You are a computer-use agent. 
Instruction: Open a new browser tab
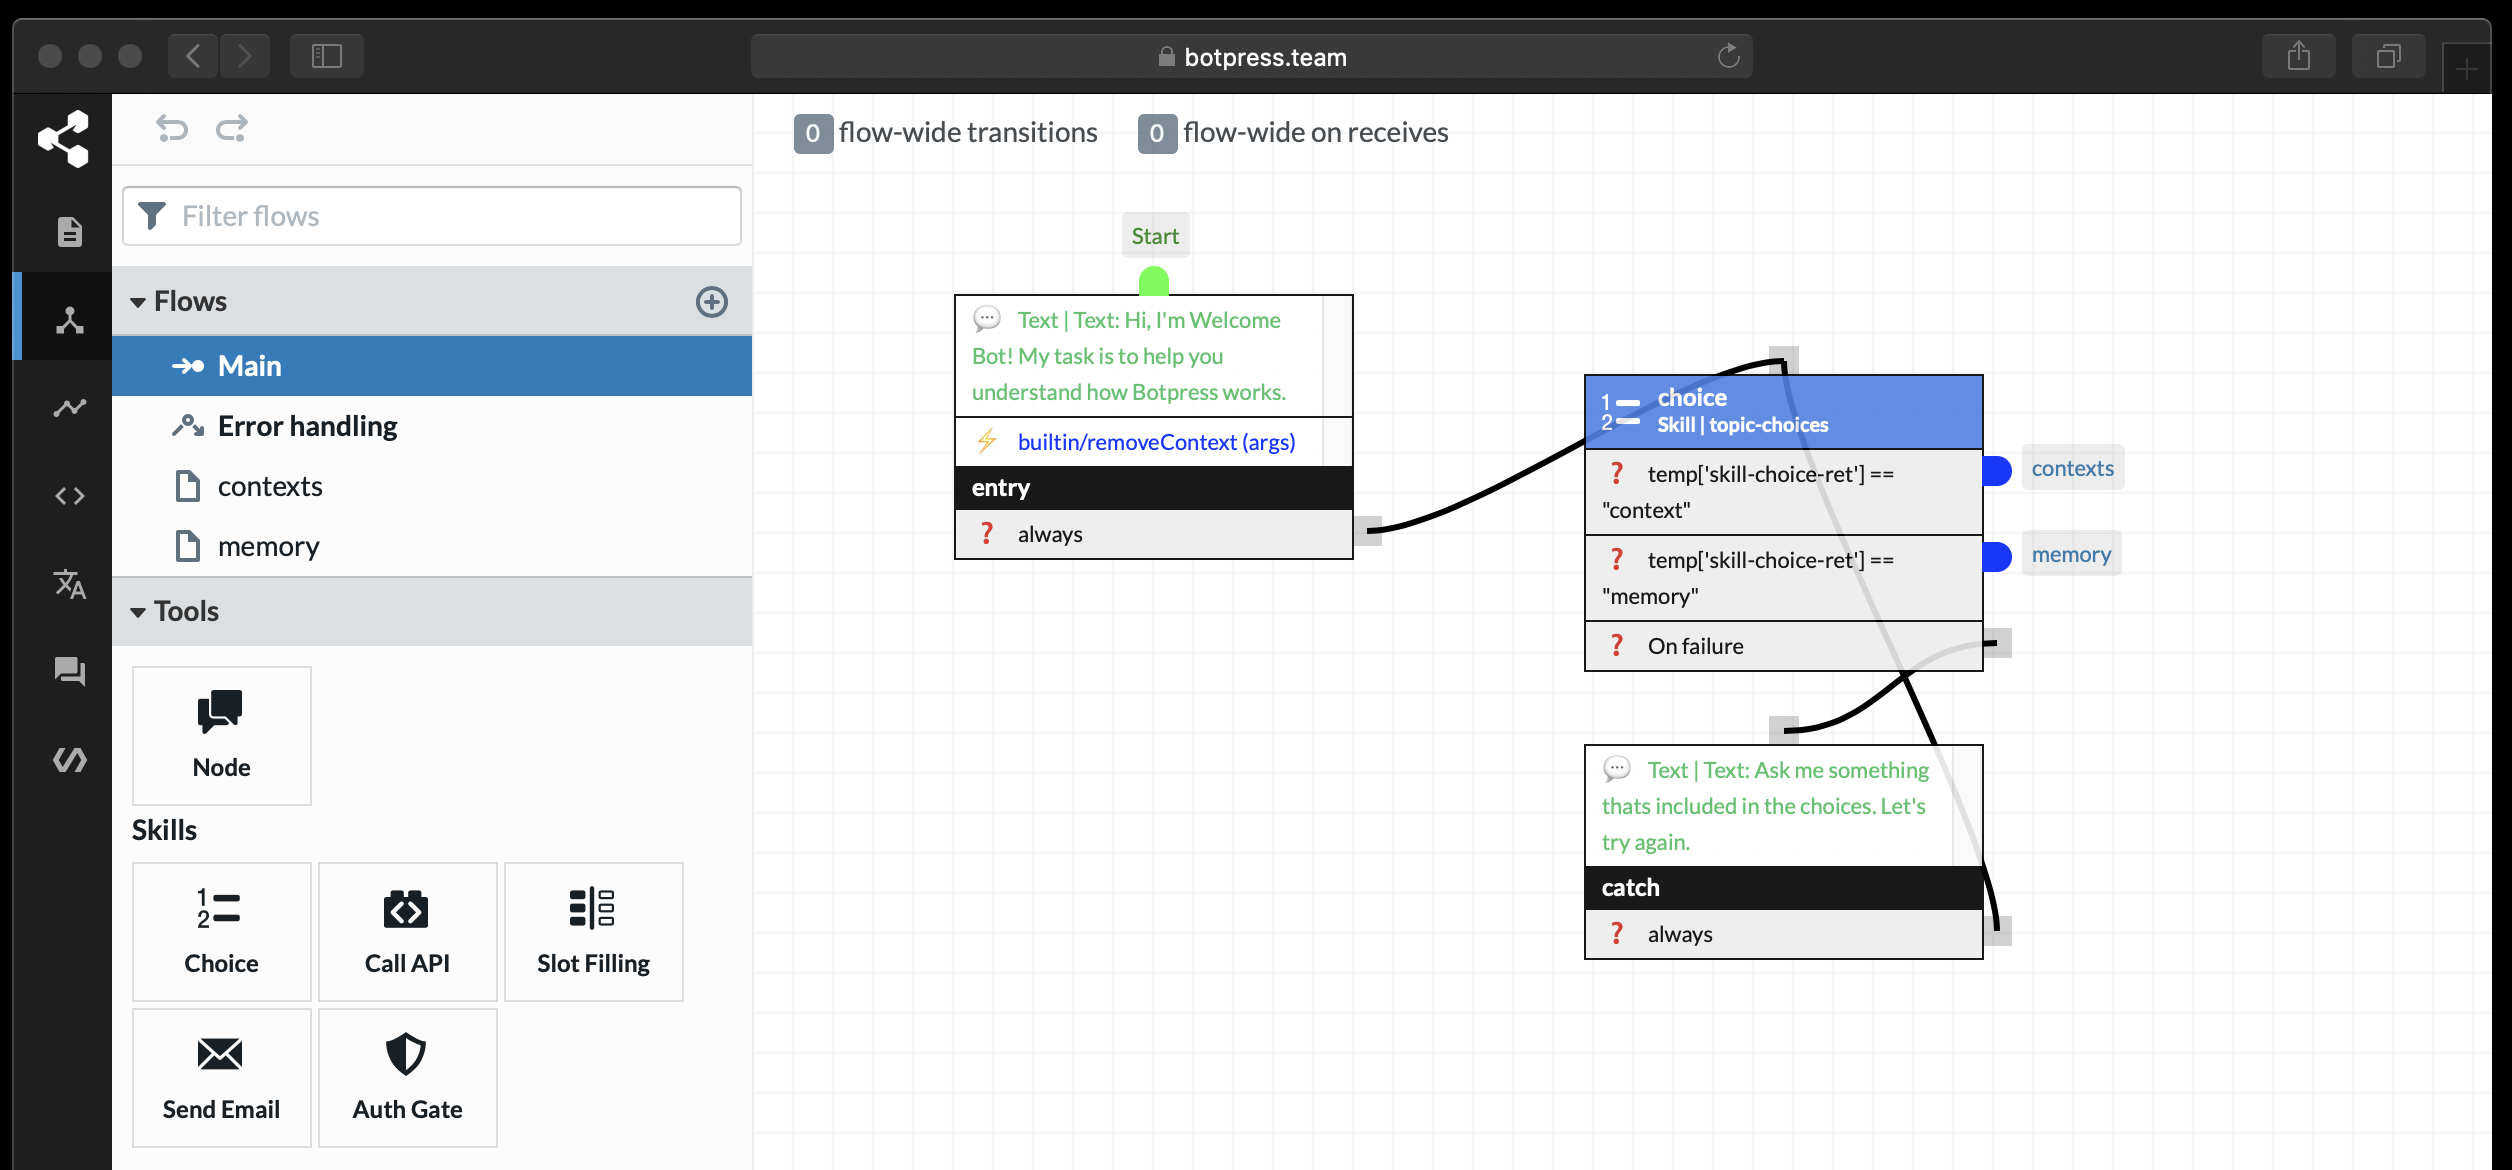[2466, 68]
